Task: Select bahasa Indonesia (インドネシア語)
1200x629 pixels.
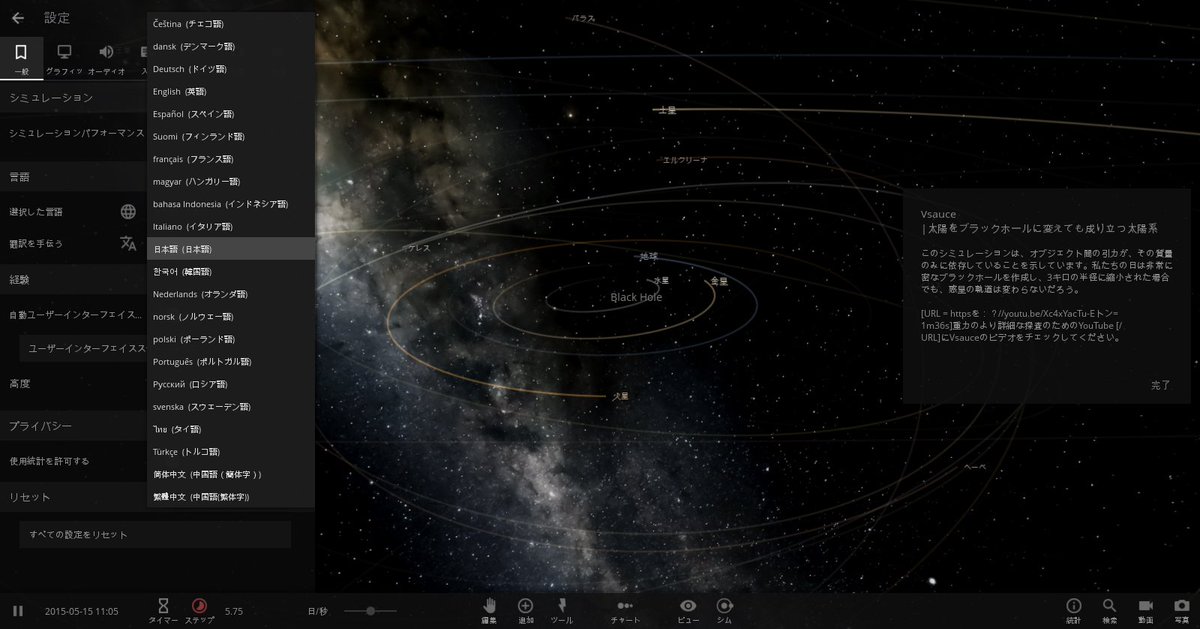Action: [x=231, y=204]
